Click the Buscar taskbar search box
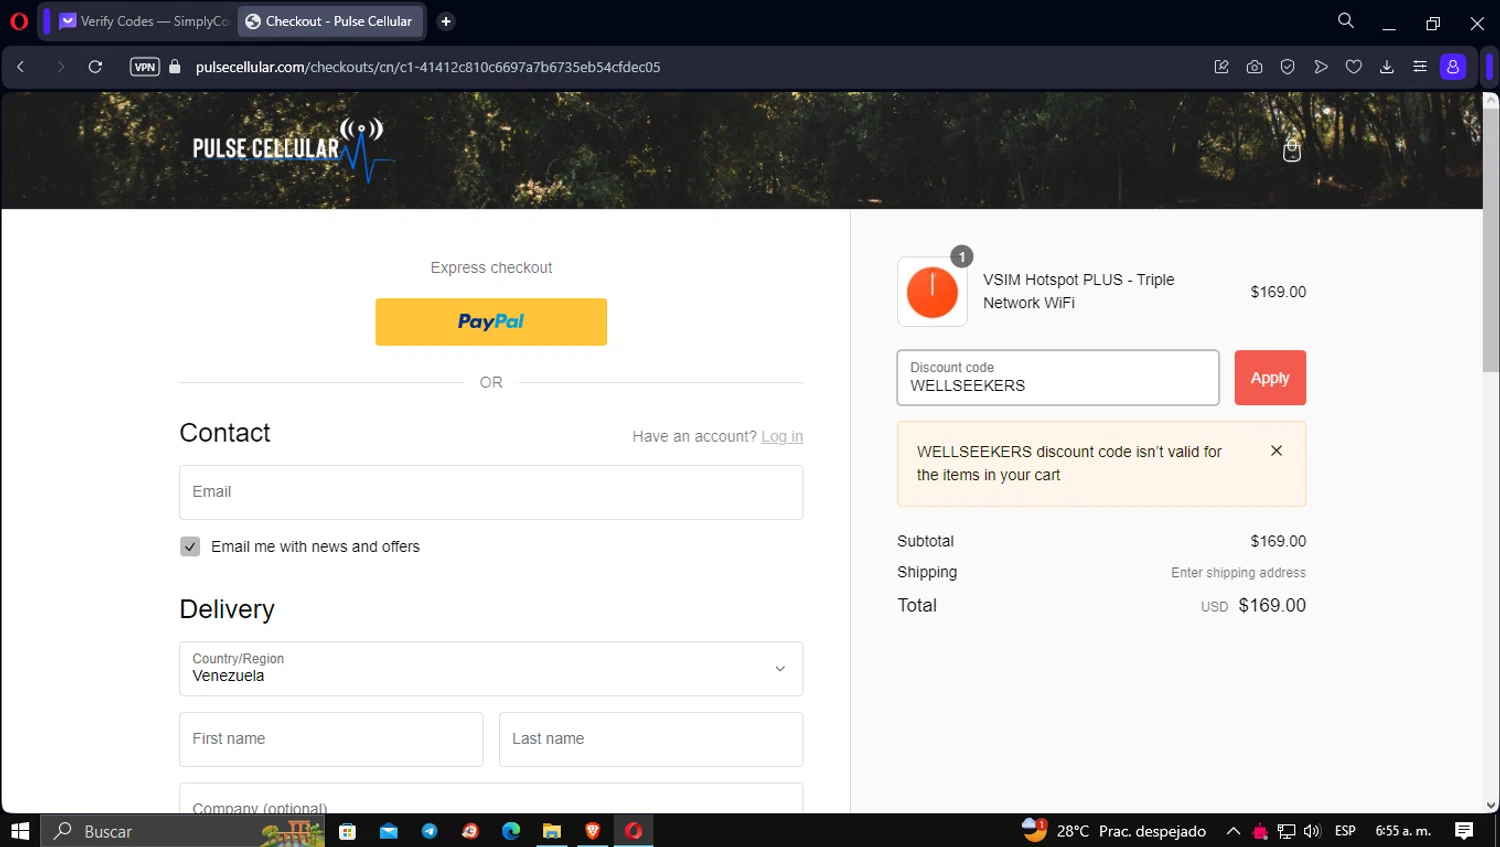Viewport: 1500px width, 847px height. click(183, 831)
